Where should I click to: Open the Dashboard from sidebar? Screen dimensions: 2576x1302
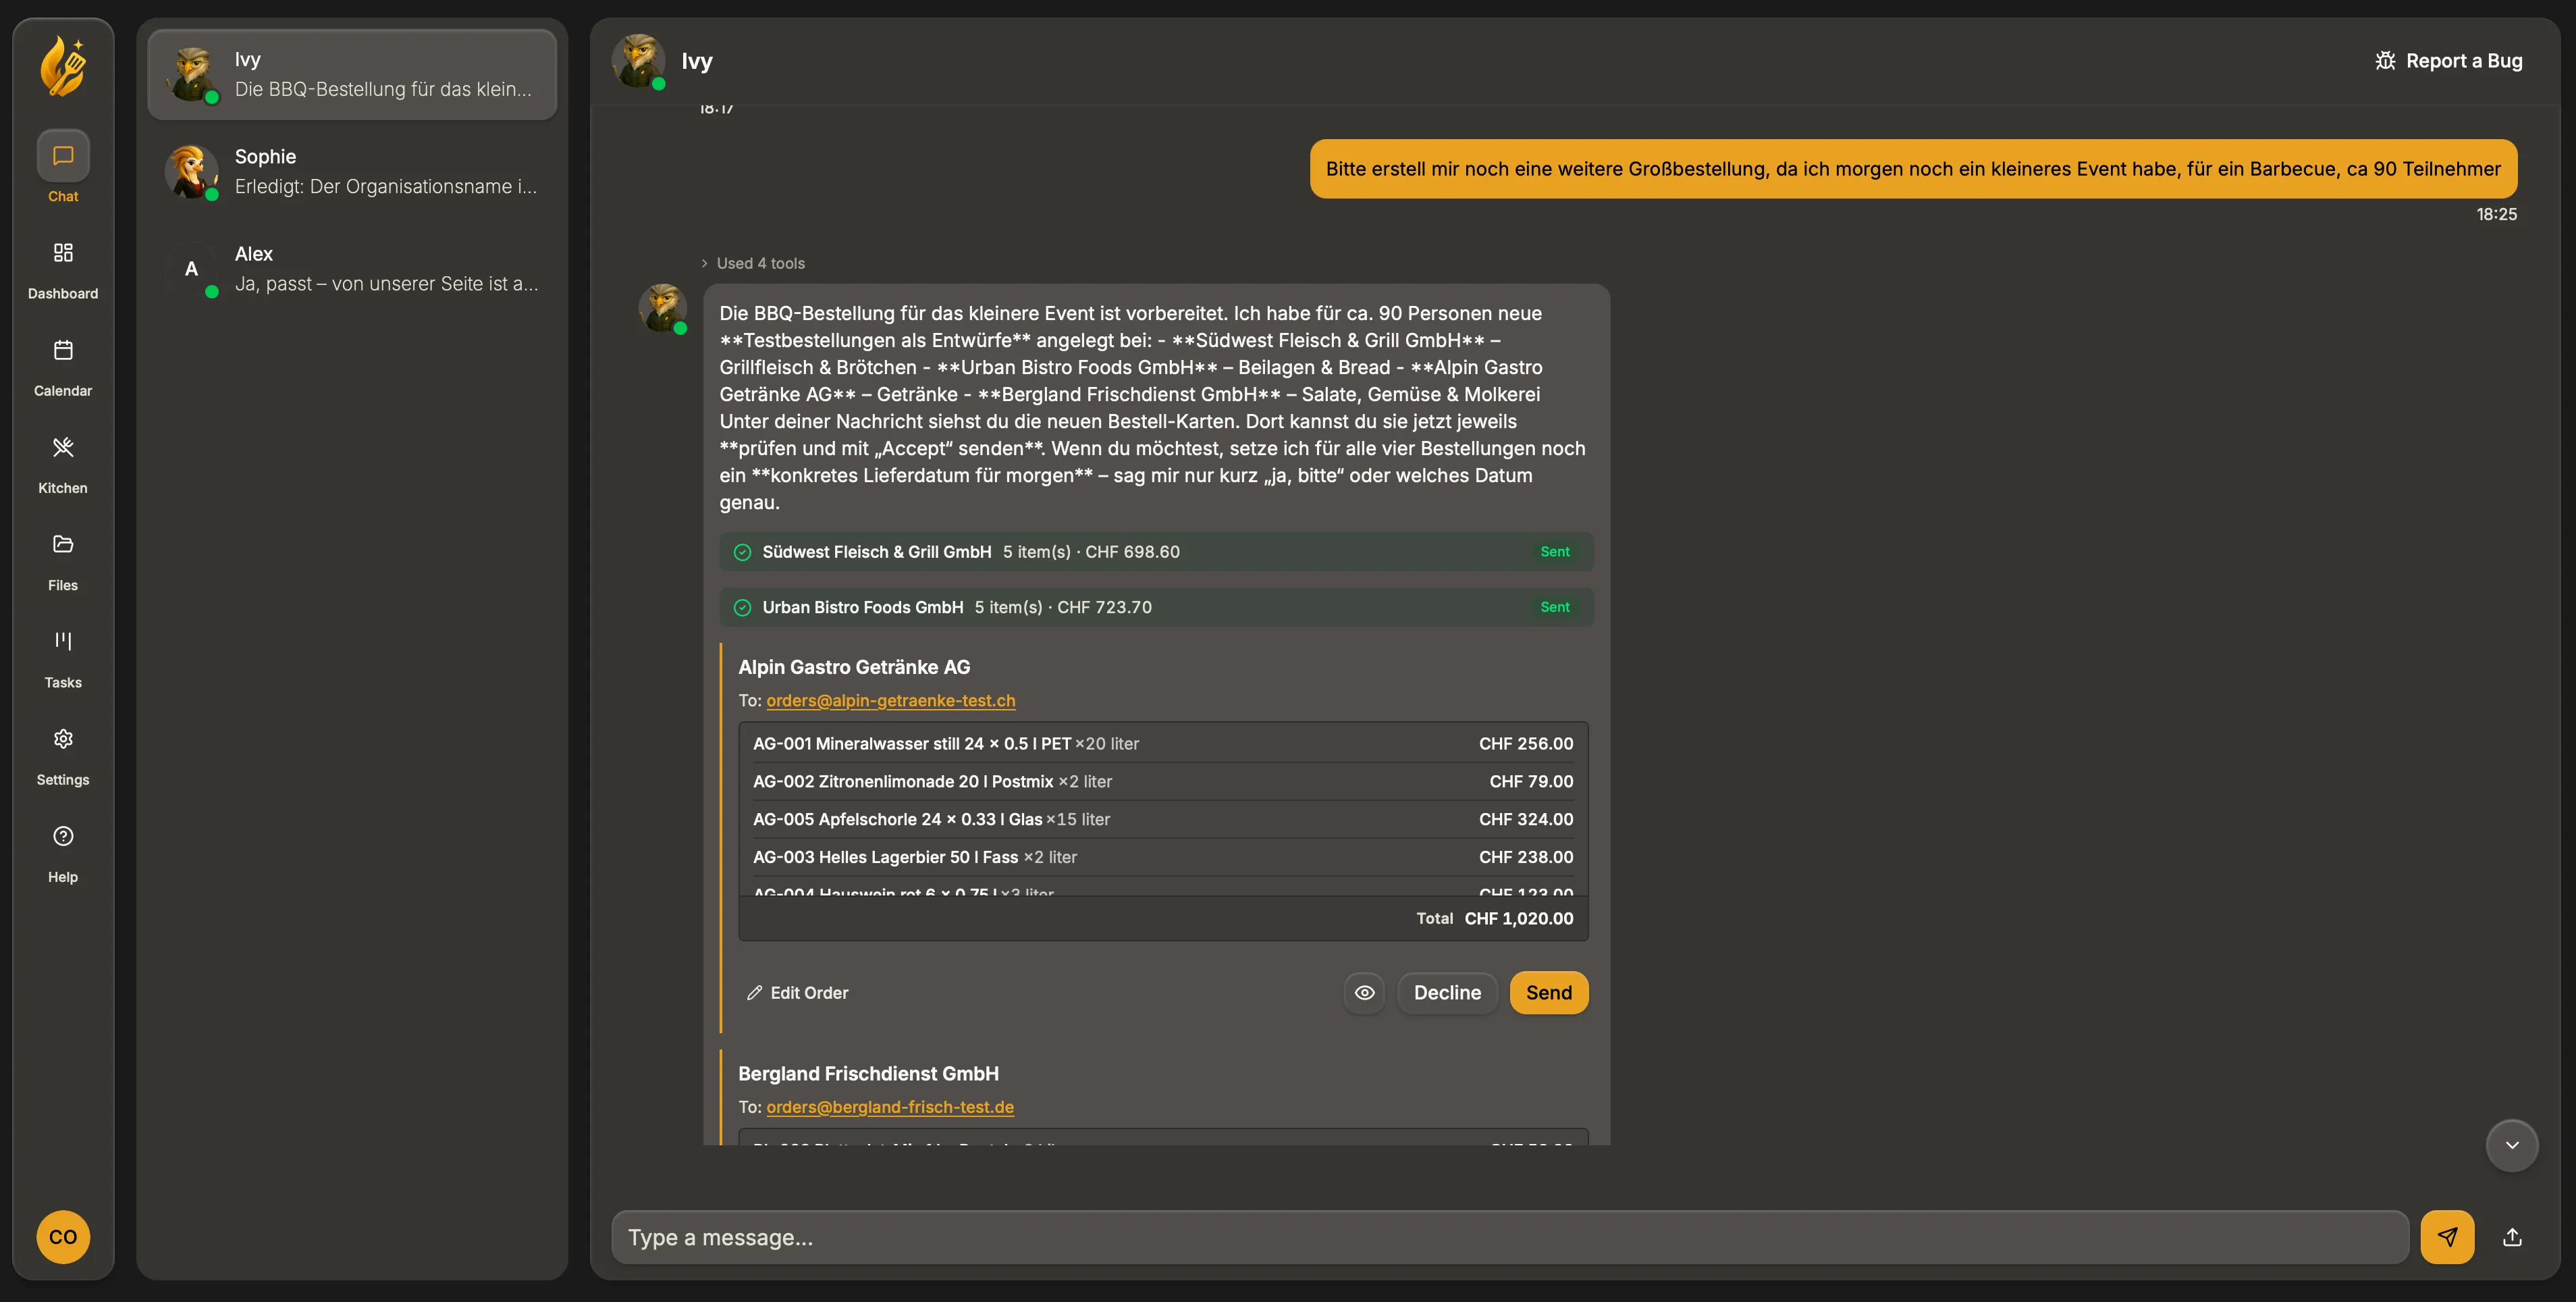63,270
